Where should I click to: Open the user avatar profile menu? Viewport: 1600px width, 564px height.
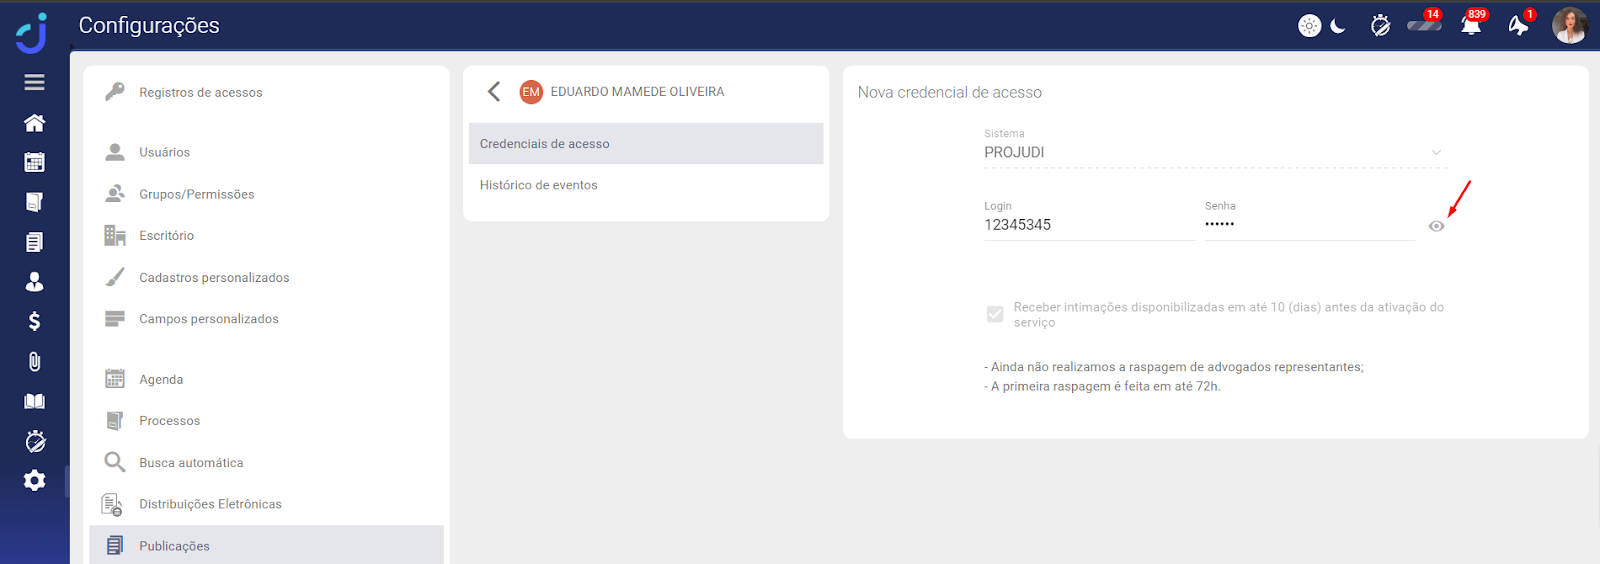pyautogui.click(x=1569, y=26)
